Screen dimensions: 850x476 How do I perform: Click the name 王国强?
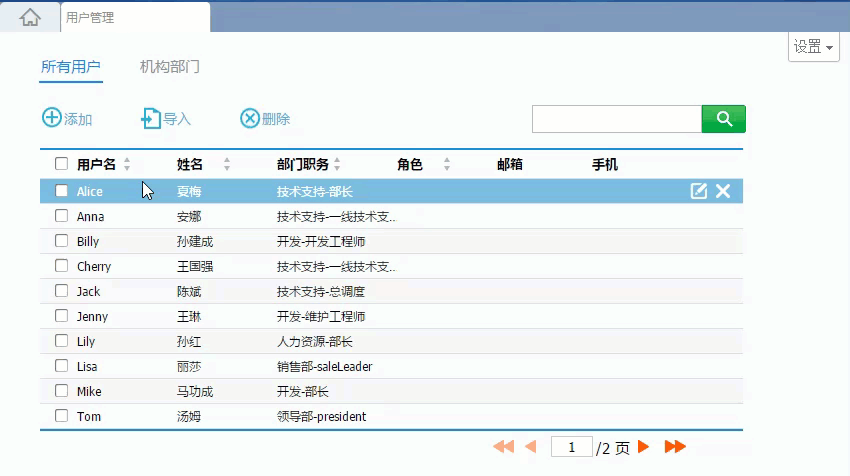point(195,266)
